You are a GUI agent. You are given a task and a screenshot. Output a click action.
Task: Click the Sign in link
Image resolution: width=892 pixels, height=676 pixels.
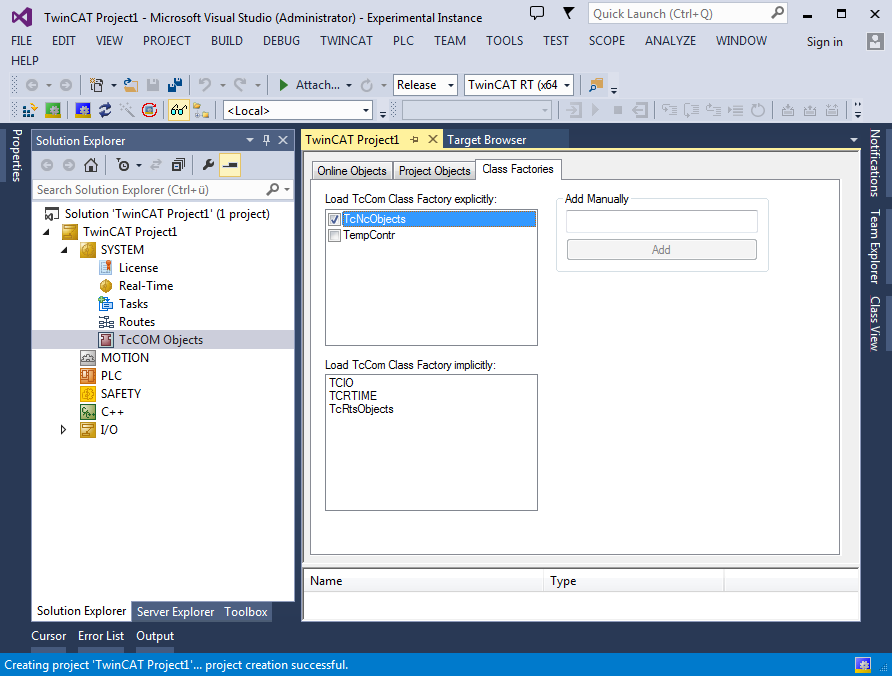(x=824, y=42)
